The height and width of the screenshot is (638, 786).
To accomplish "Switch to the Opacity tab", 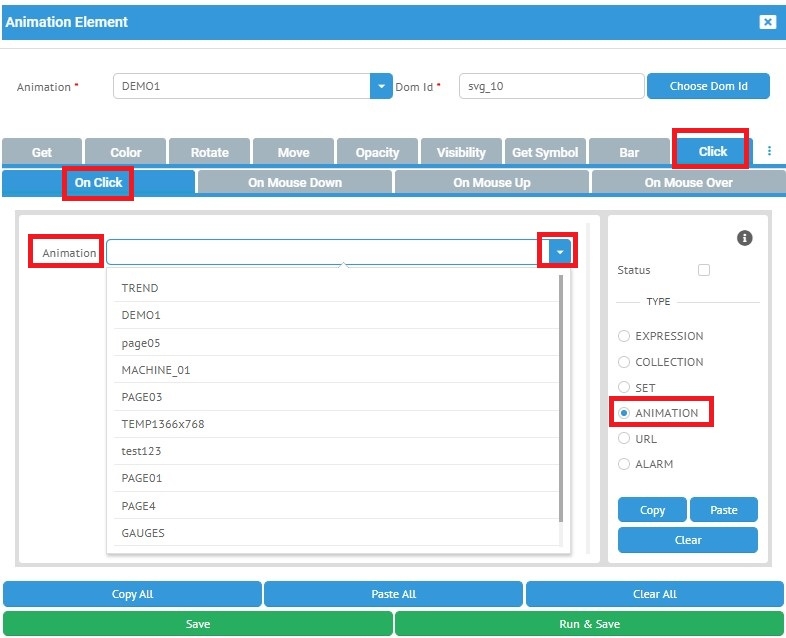I will pos(377,153).
